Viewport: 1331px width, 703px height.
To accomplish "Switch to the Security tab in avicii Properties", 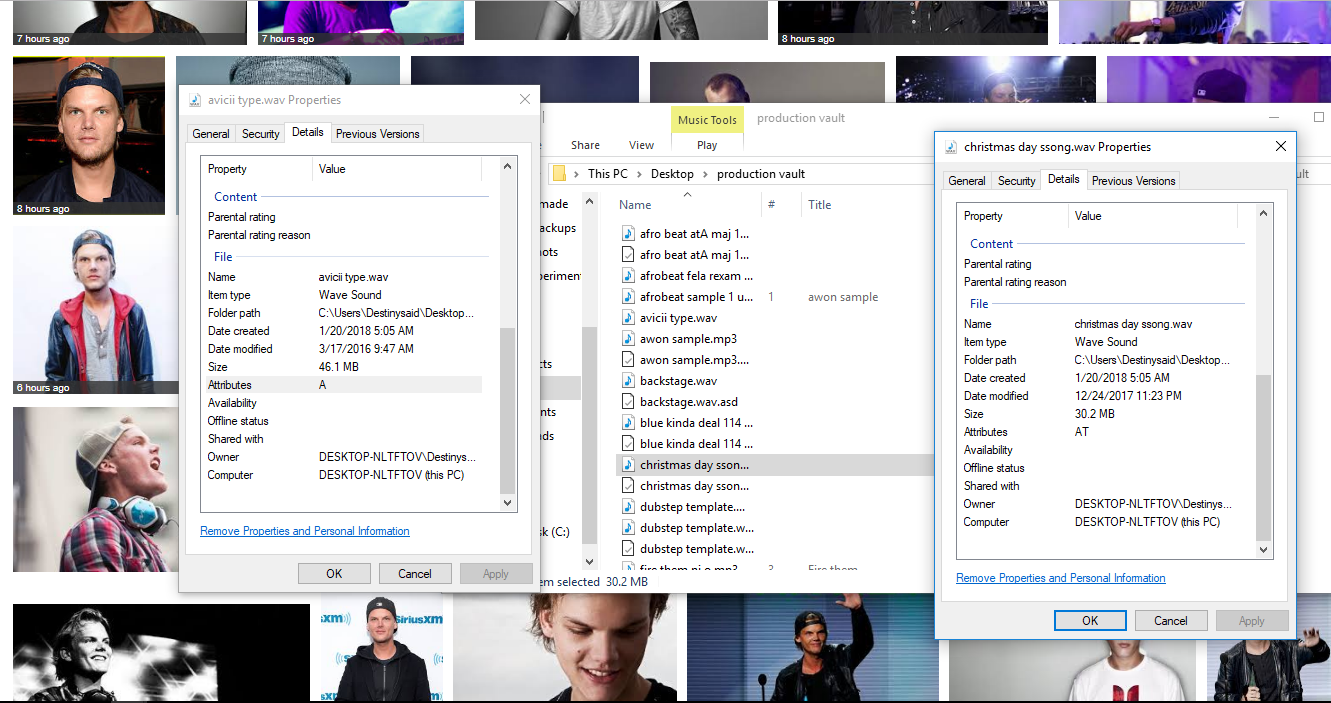I will click(260, 133).
